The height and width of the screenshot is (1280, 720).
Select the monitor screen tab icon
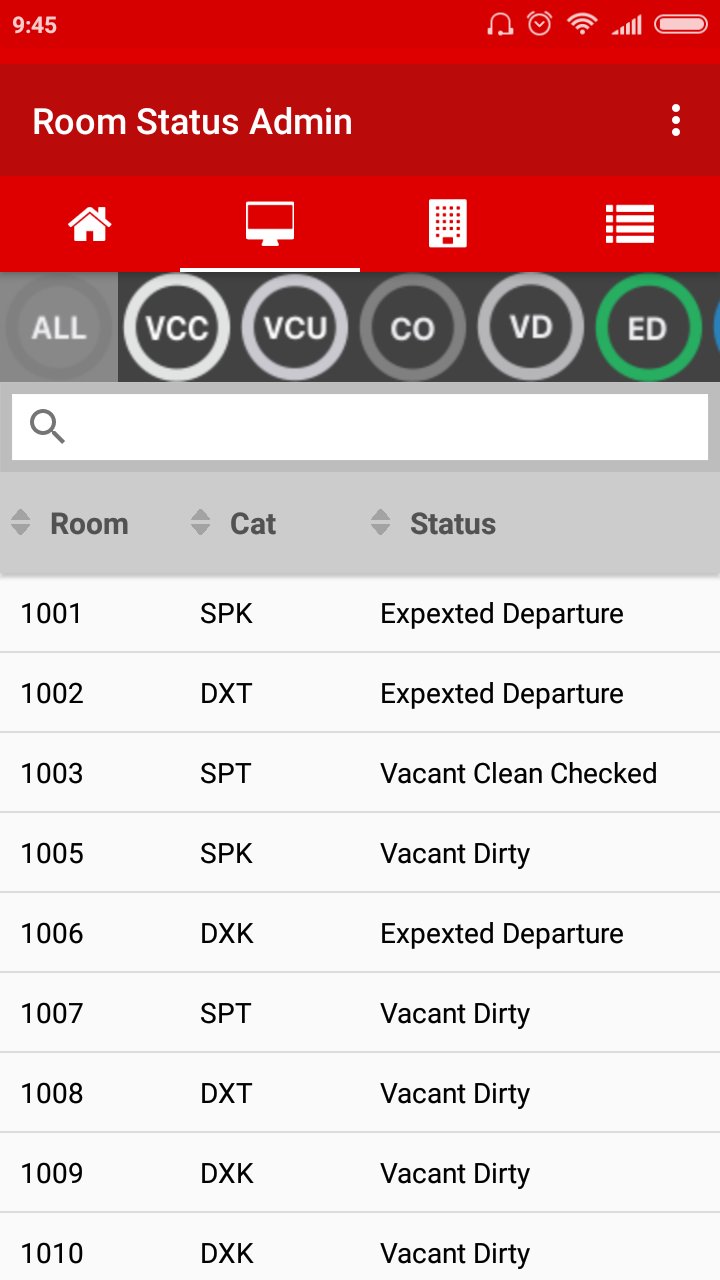pos(270,223)
